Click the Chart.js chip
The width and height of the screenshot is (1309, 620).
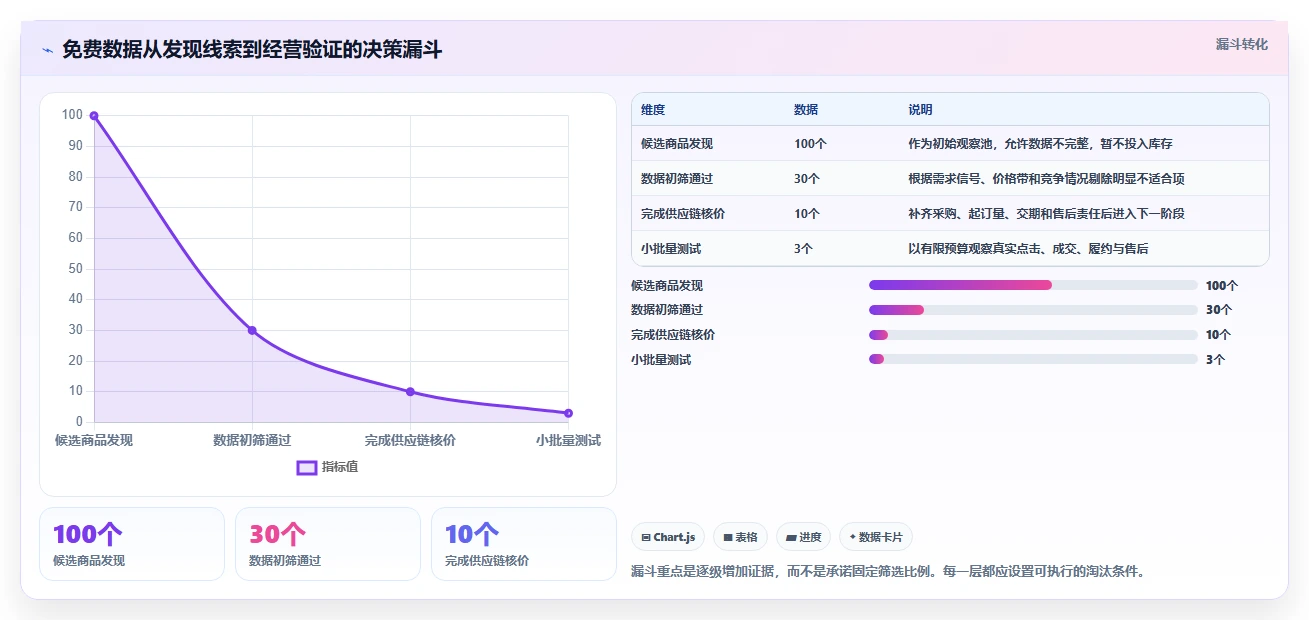668,537
